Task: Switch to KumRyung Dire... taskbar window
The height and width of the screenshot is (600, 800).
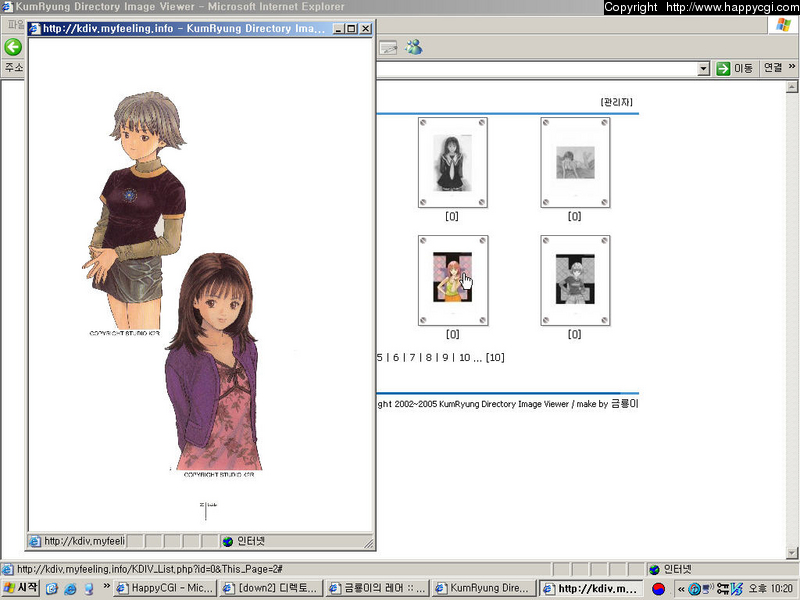Action: click(484, 588)
